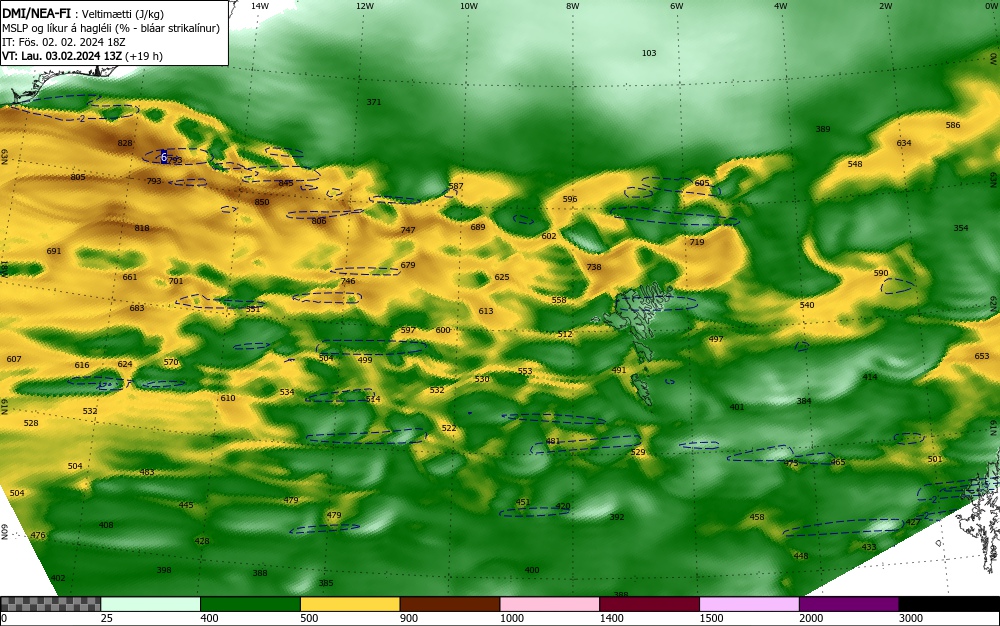Image resolution: width=1000 pixels, height=626 pixels.
Task: Click the yellow 500–900 legend swatch
Action: coord(349,604)
